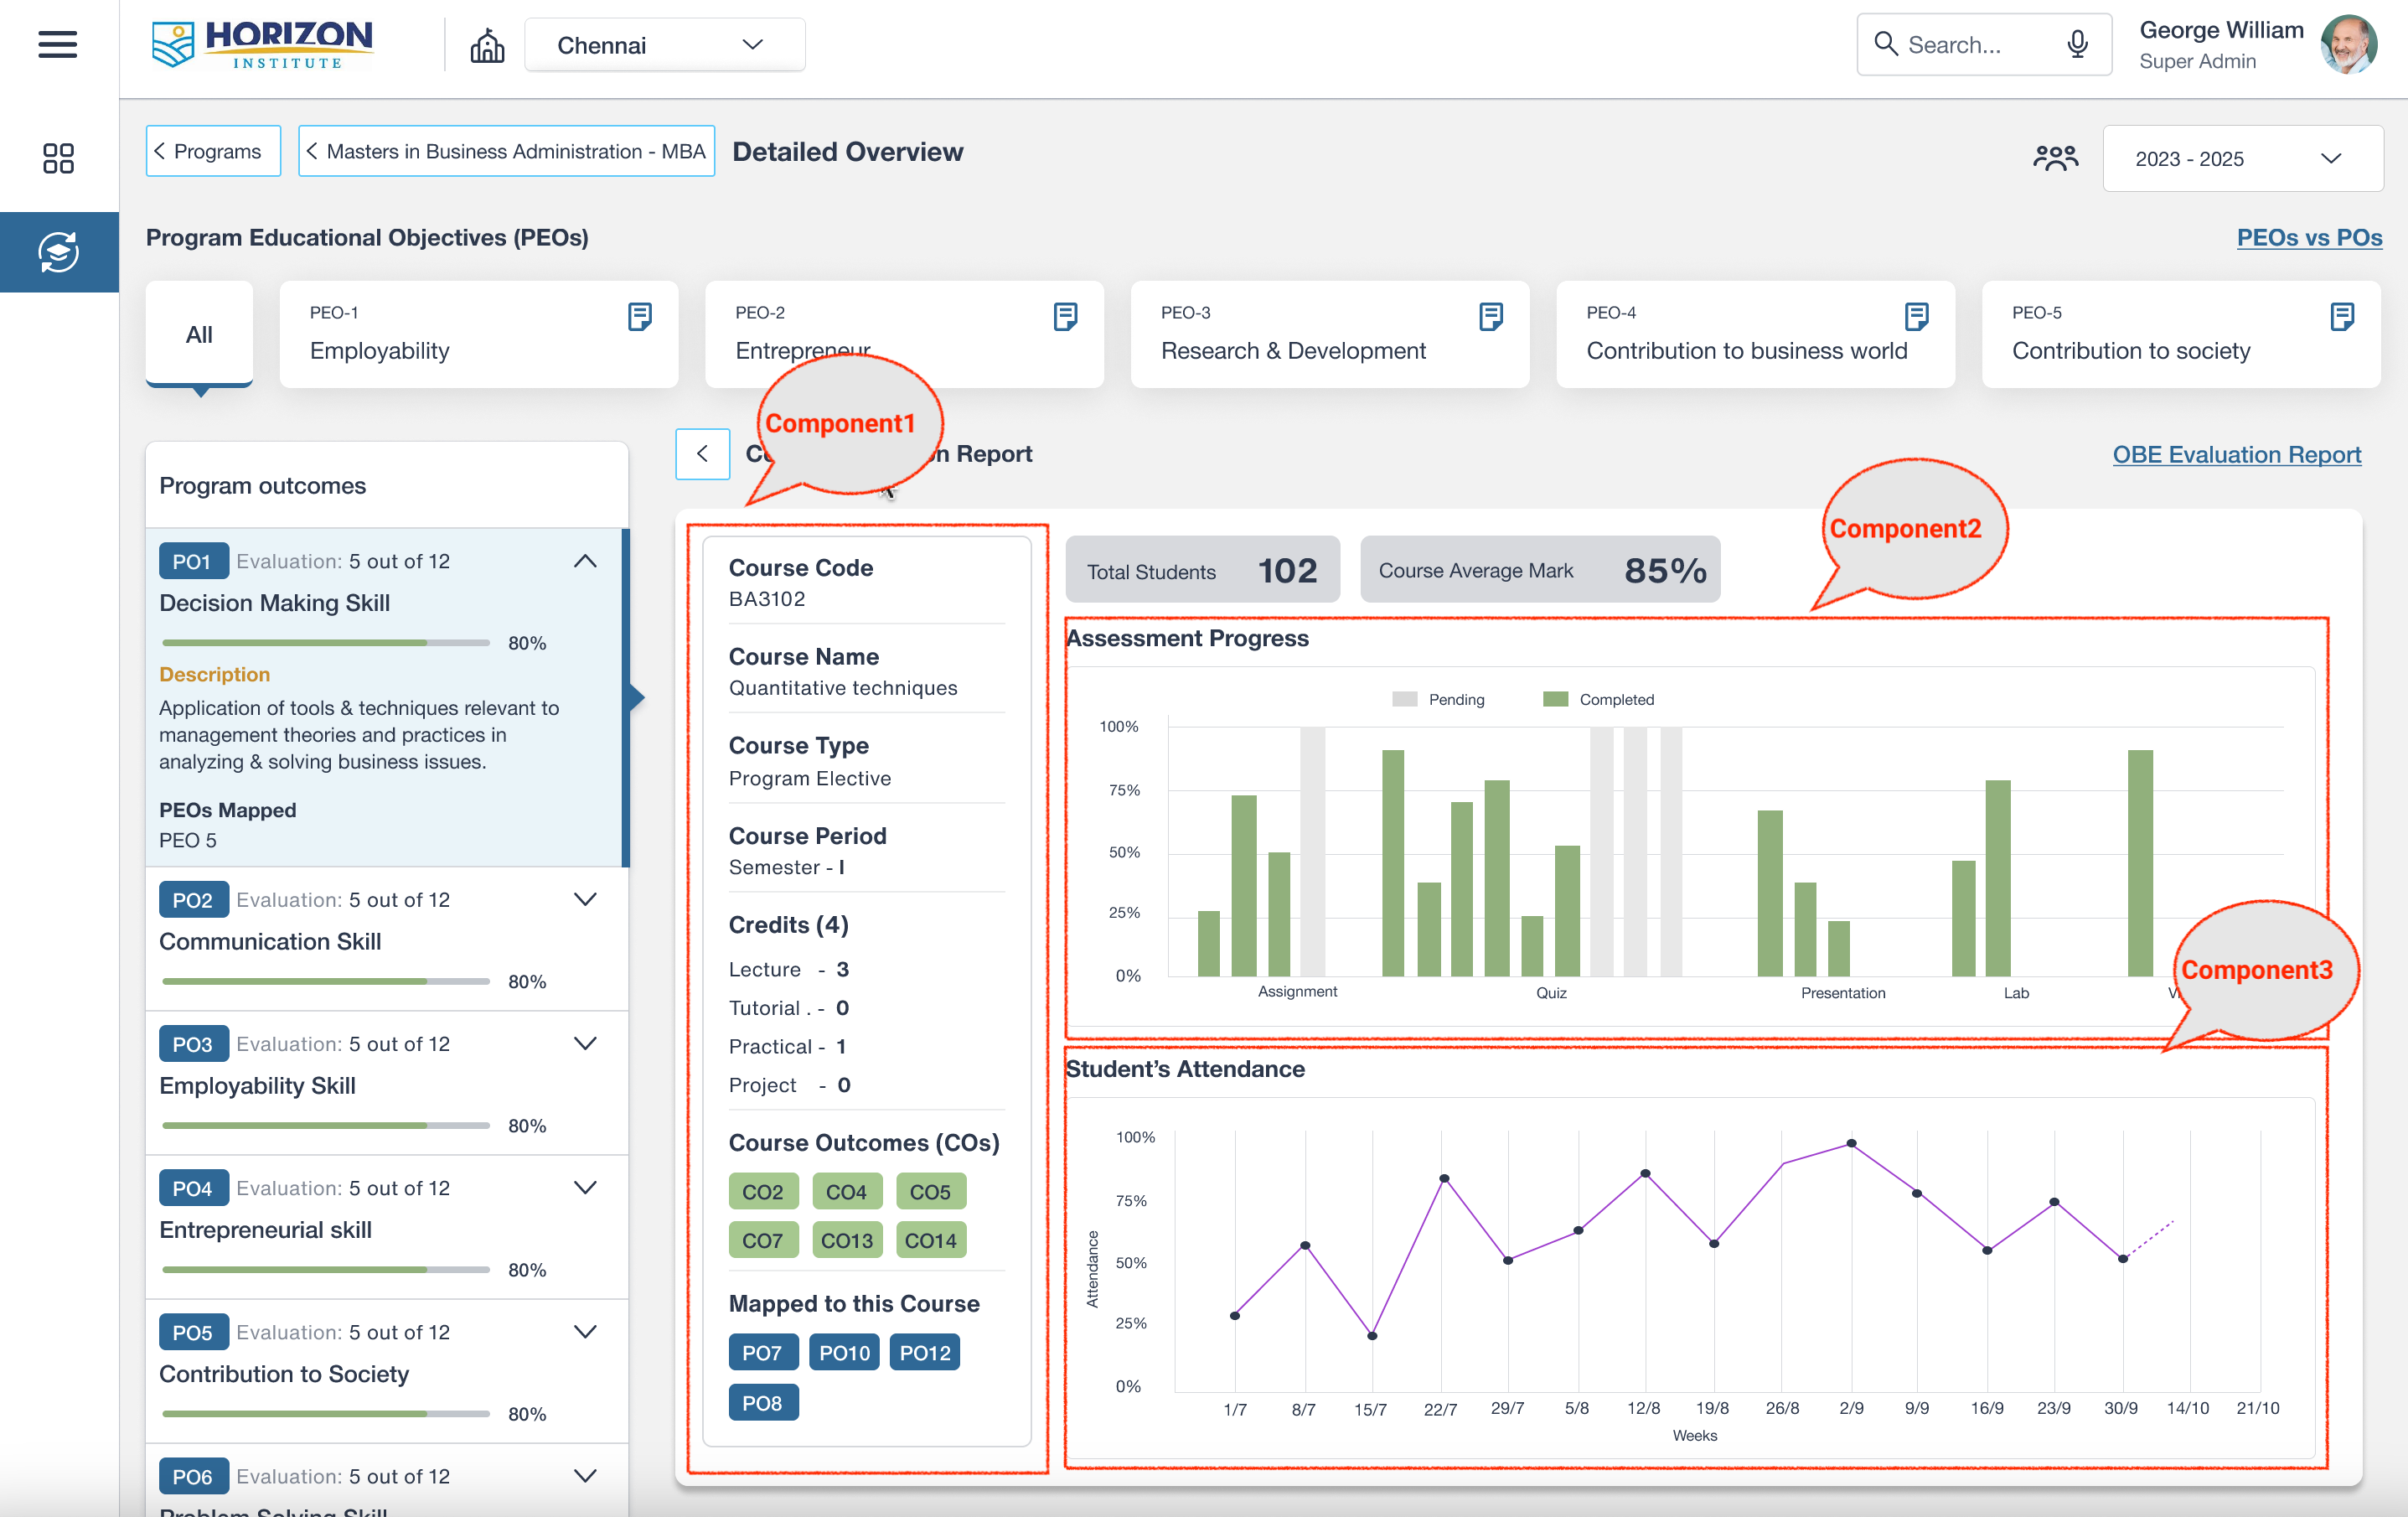
Task: Toggle the Pending series in Assessment Progress legend
Action: coord(1442,699)
